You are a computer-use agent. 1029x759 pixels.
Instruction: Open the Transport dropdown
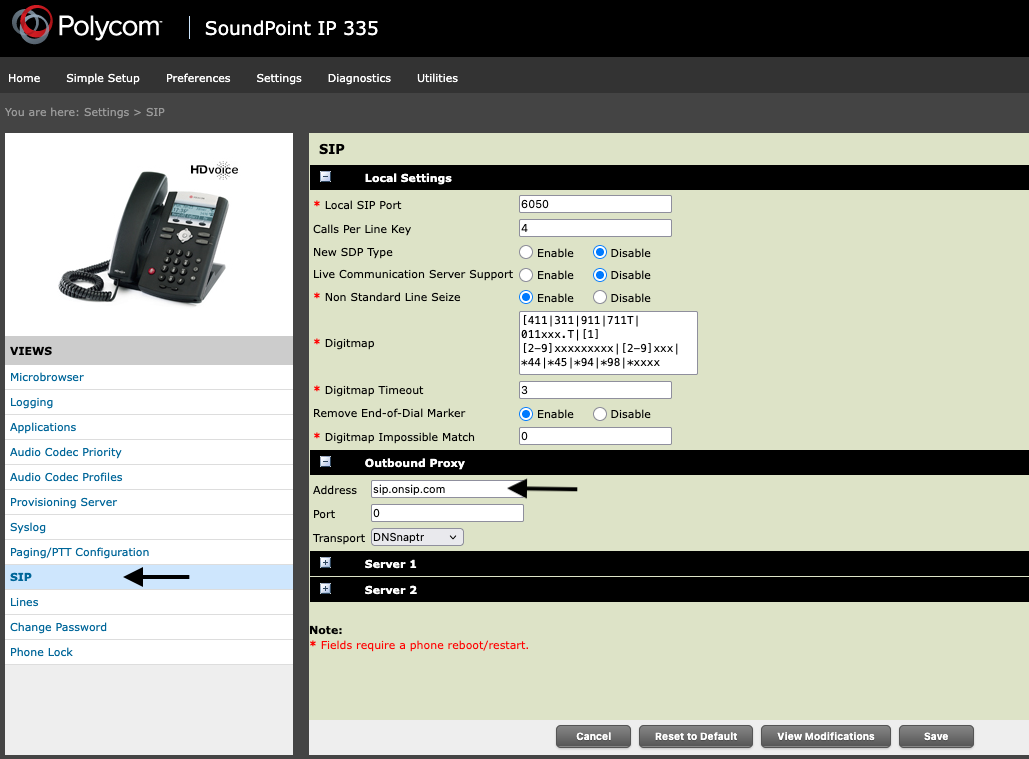click(416, 536)
